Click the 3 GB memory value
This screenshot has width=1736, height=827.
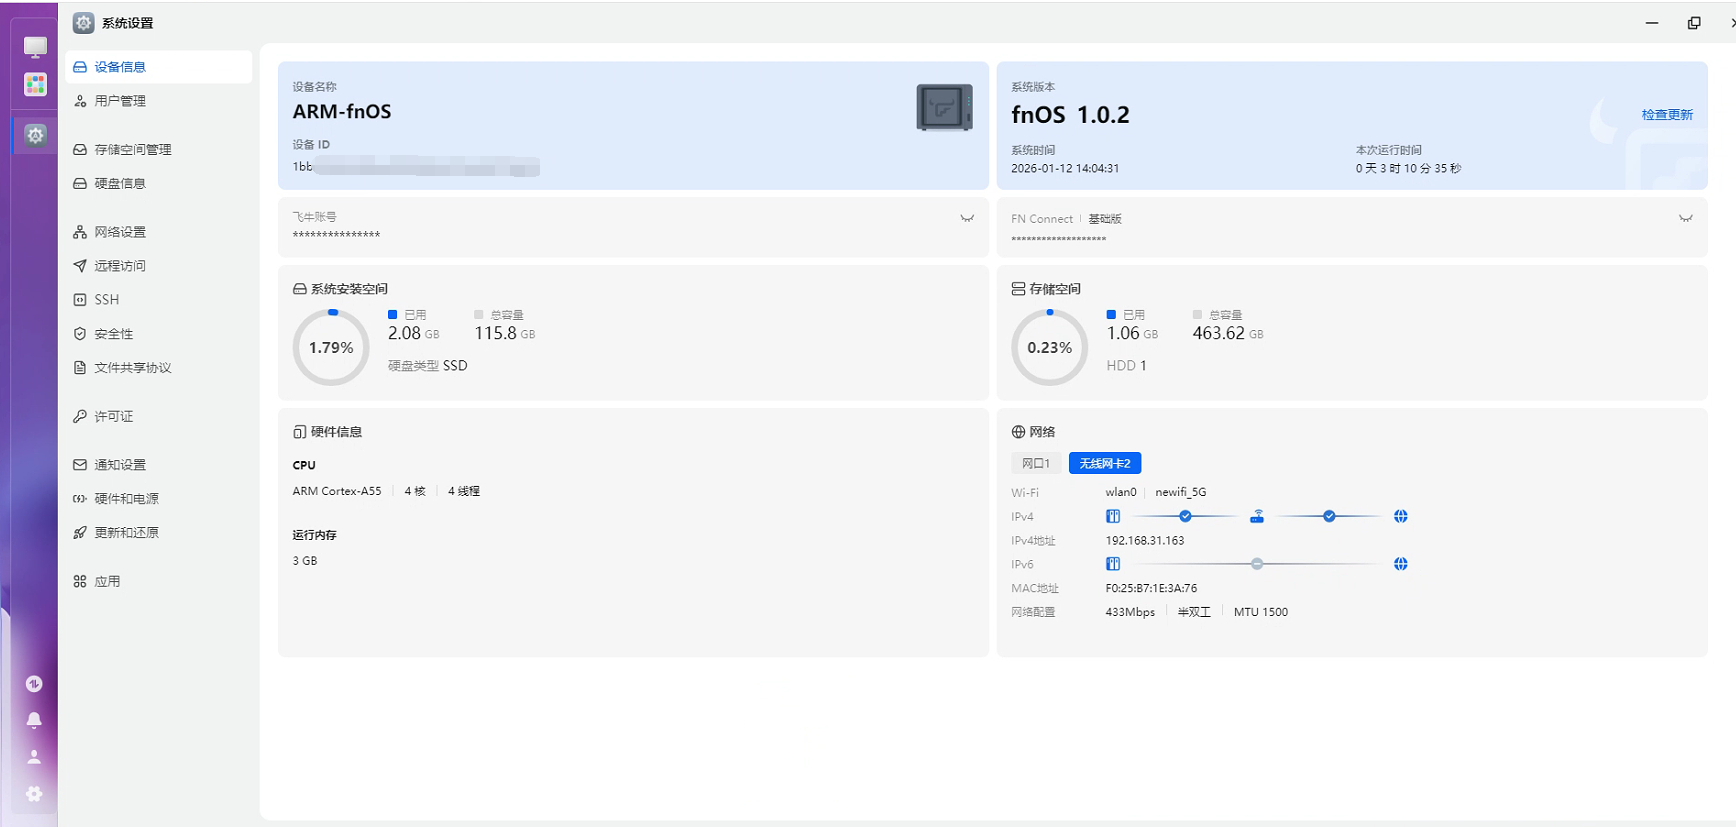pos(305,561)
